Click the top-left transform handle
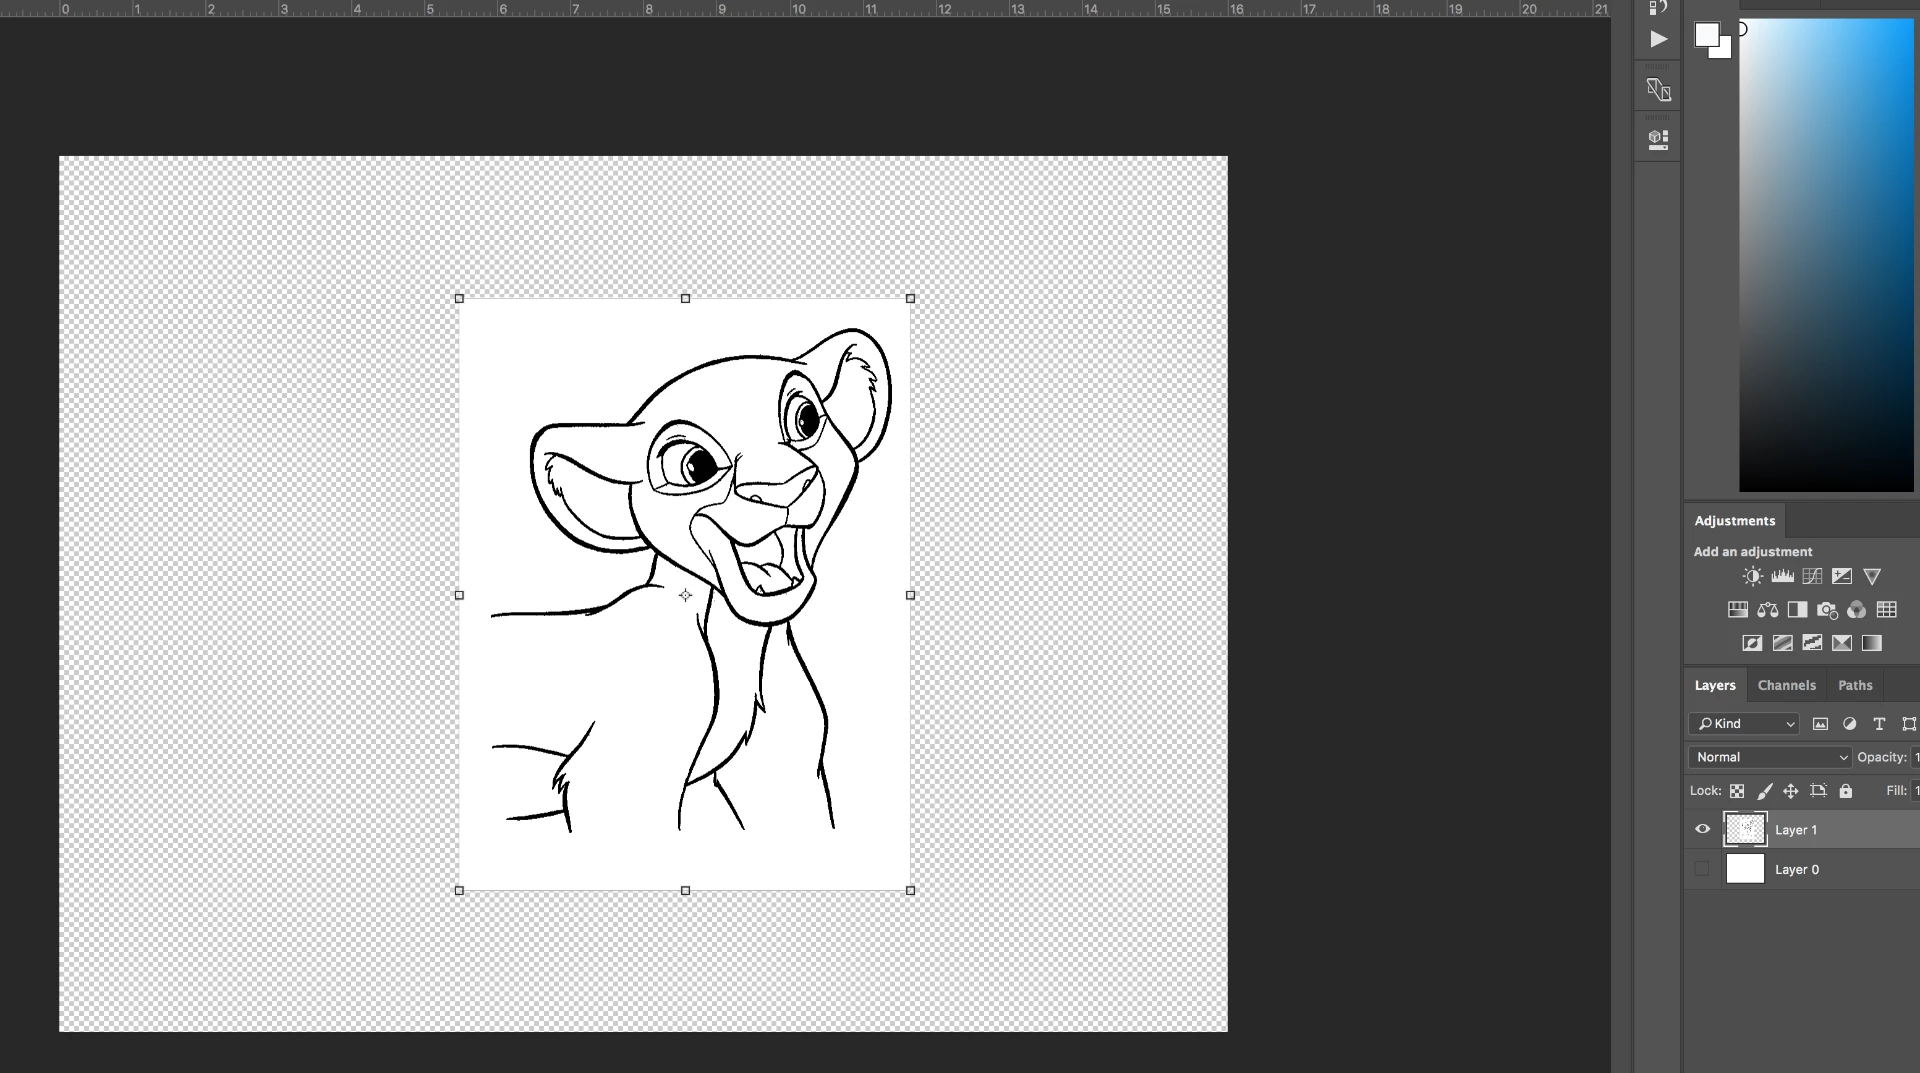This screenshot has height=1073, width=1920. 459,298
